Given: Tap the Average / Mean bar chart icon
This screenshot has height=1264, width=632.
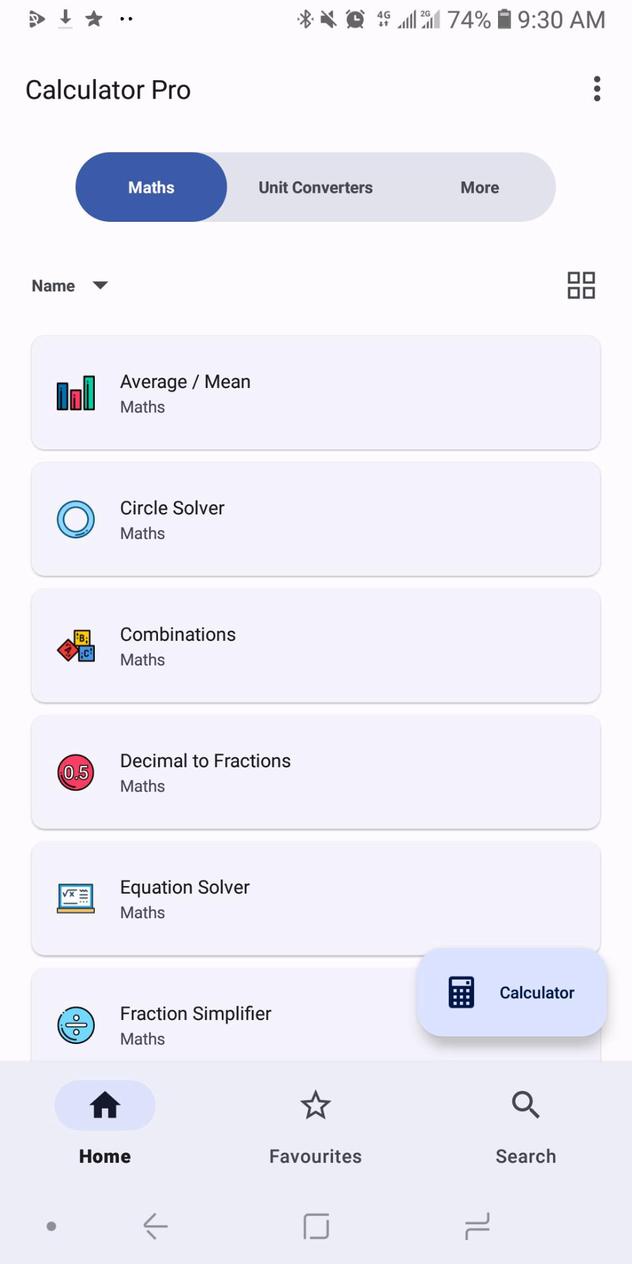Looking at the screenshot, I should [76, 393].
